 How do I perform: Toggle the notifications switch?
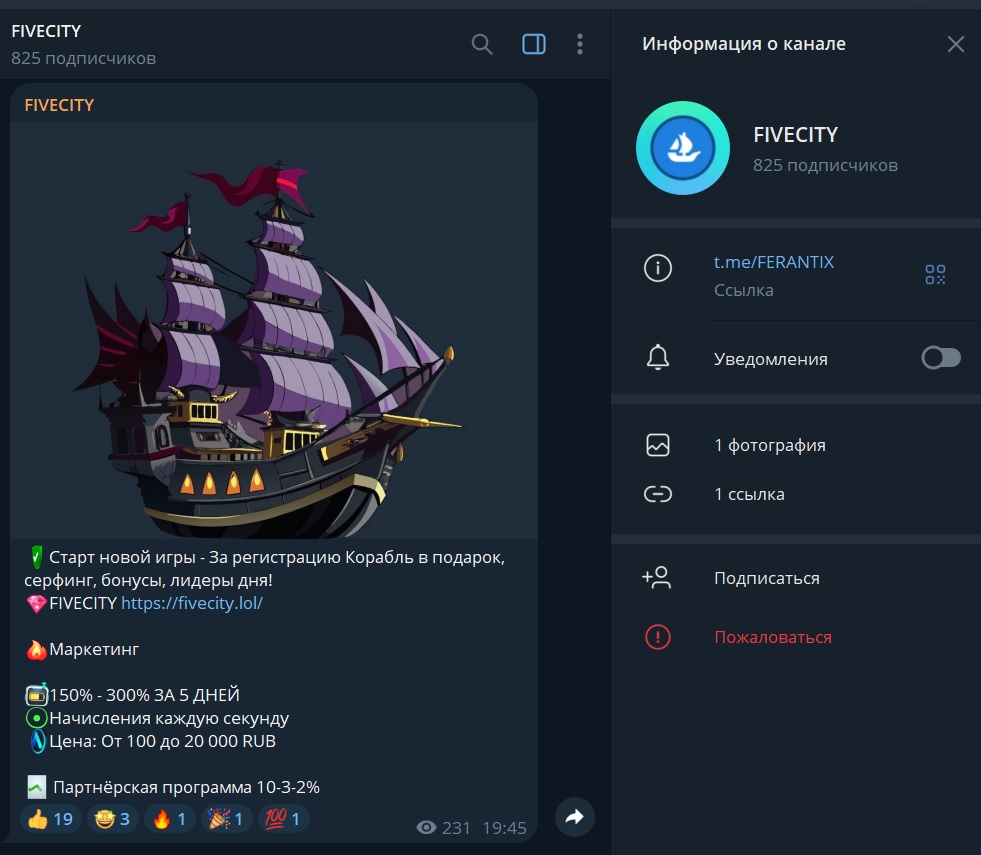point(941,358)
